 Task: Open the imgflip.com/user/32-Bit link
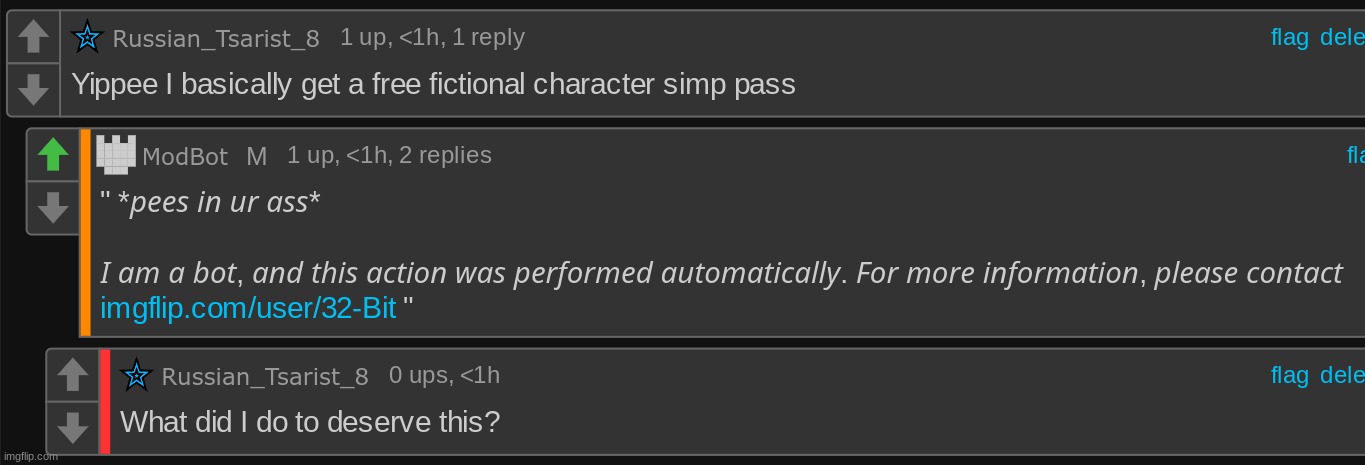click(x=249, y=308)
